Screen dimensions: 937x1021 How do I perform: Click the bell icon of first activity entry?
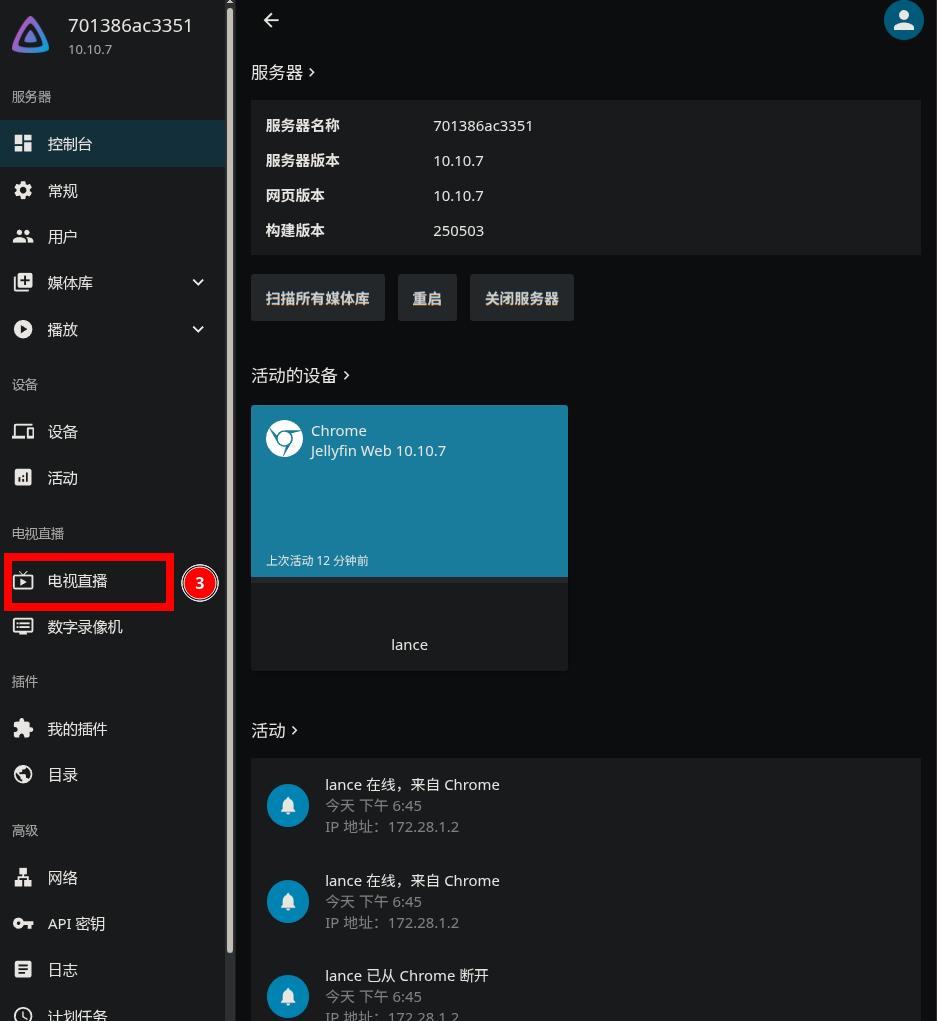tap(288, 805)
